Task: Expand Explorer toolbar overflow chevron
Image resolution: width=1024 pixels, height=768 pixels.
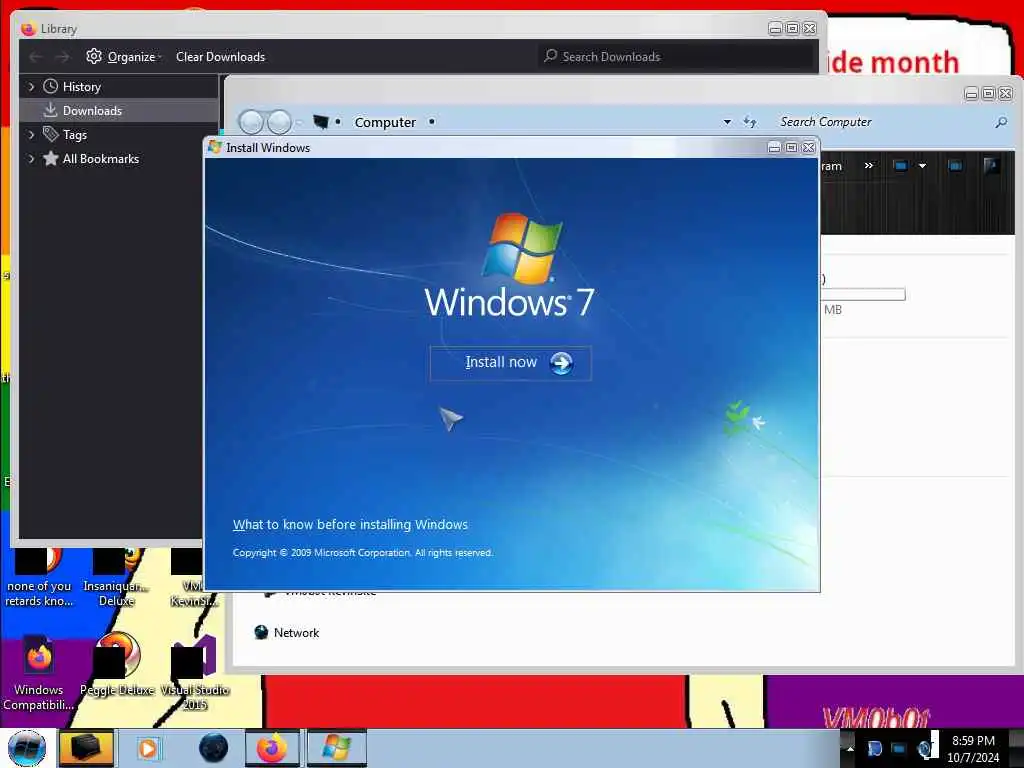Action: pyautogui.click(x=869, y=165)
